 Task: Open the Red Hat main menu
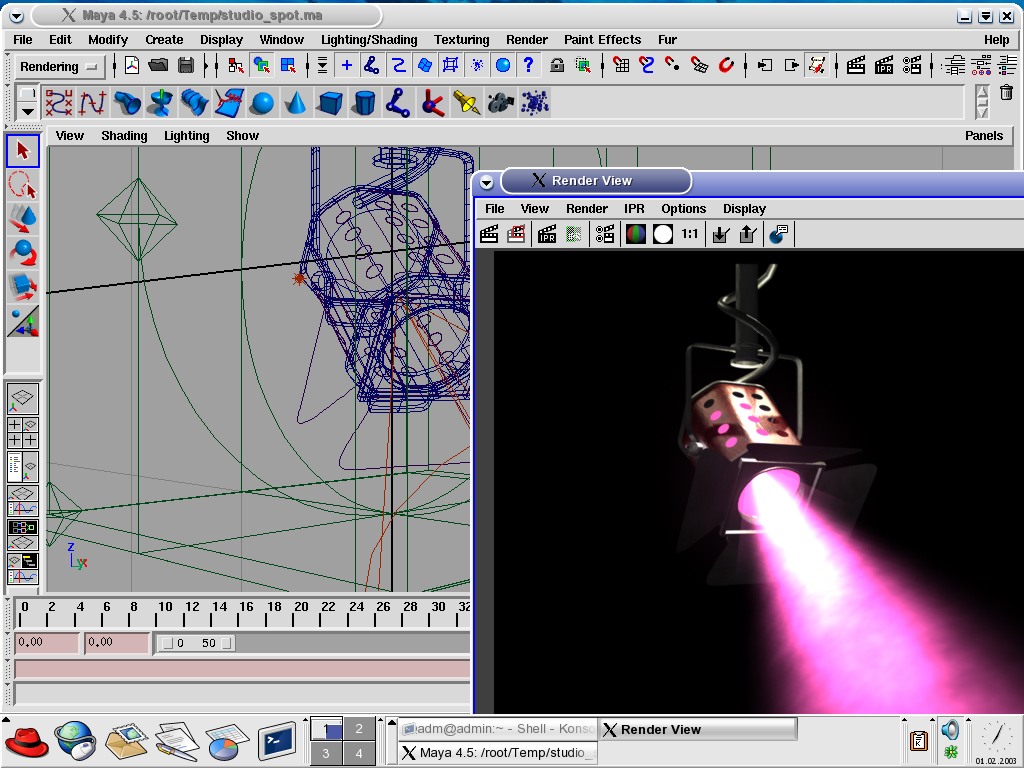point(27,743)
